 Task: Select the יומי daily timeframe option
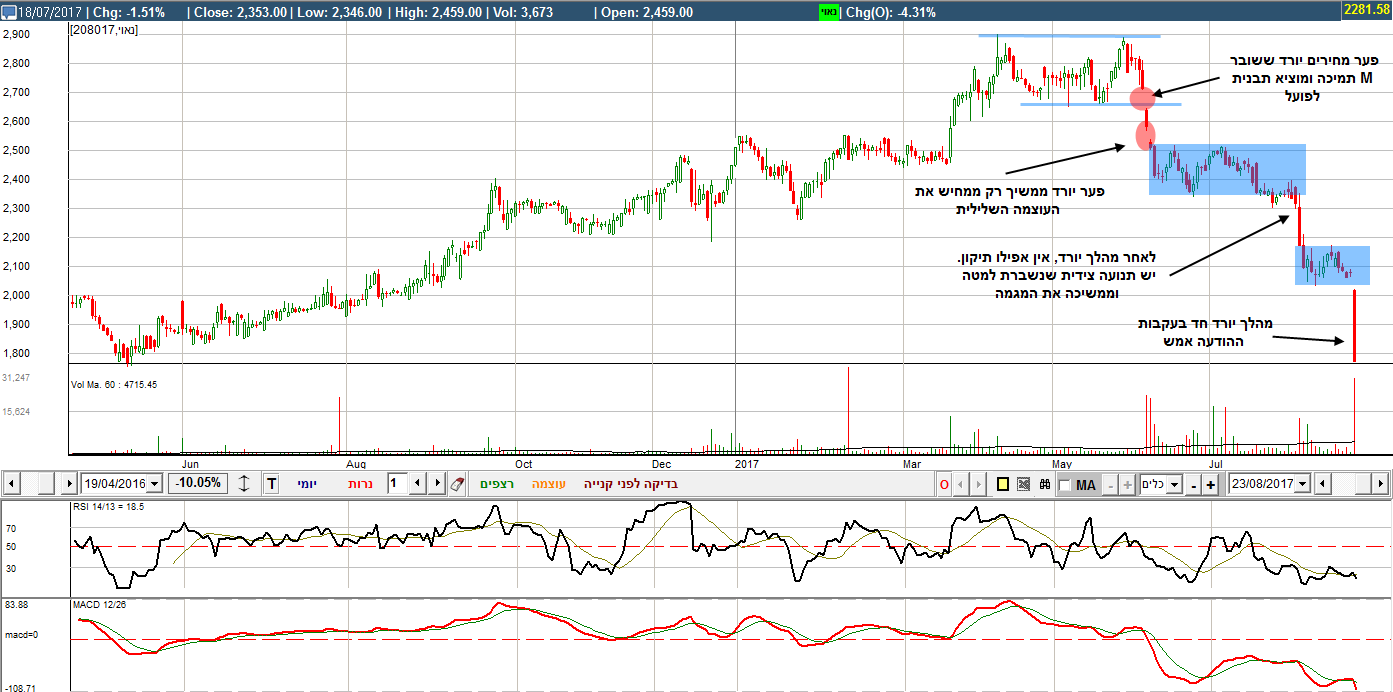(306, 484)
